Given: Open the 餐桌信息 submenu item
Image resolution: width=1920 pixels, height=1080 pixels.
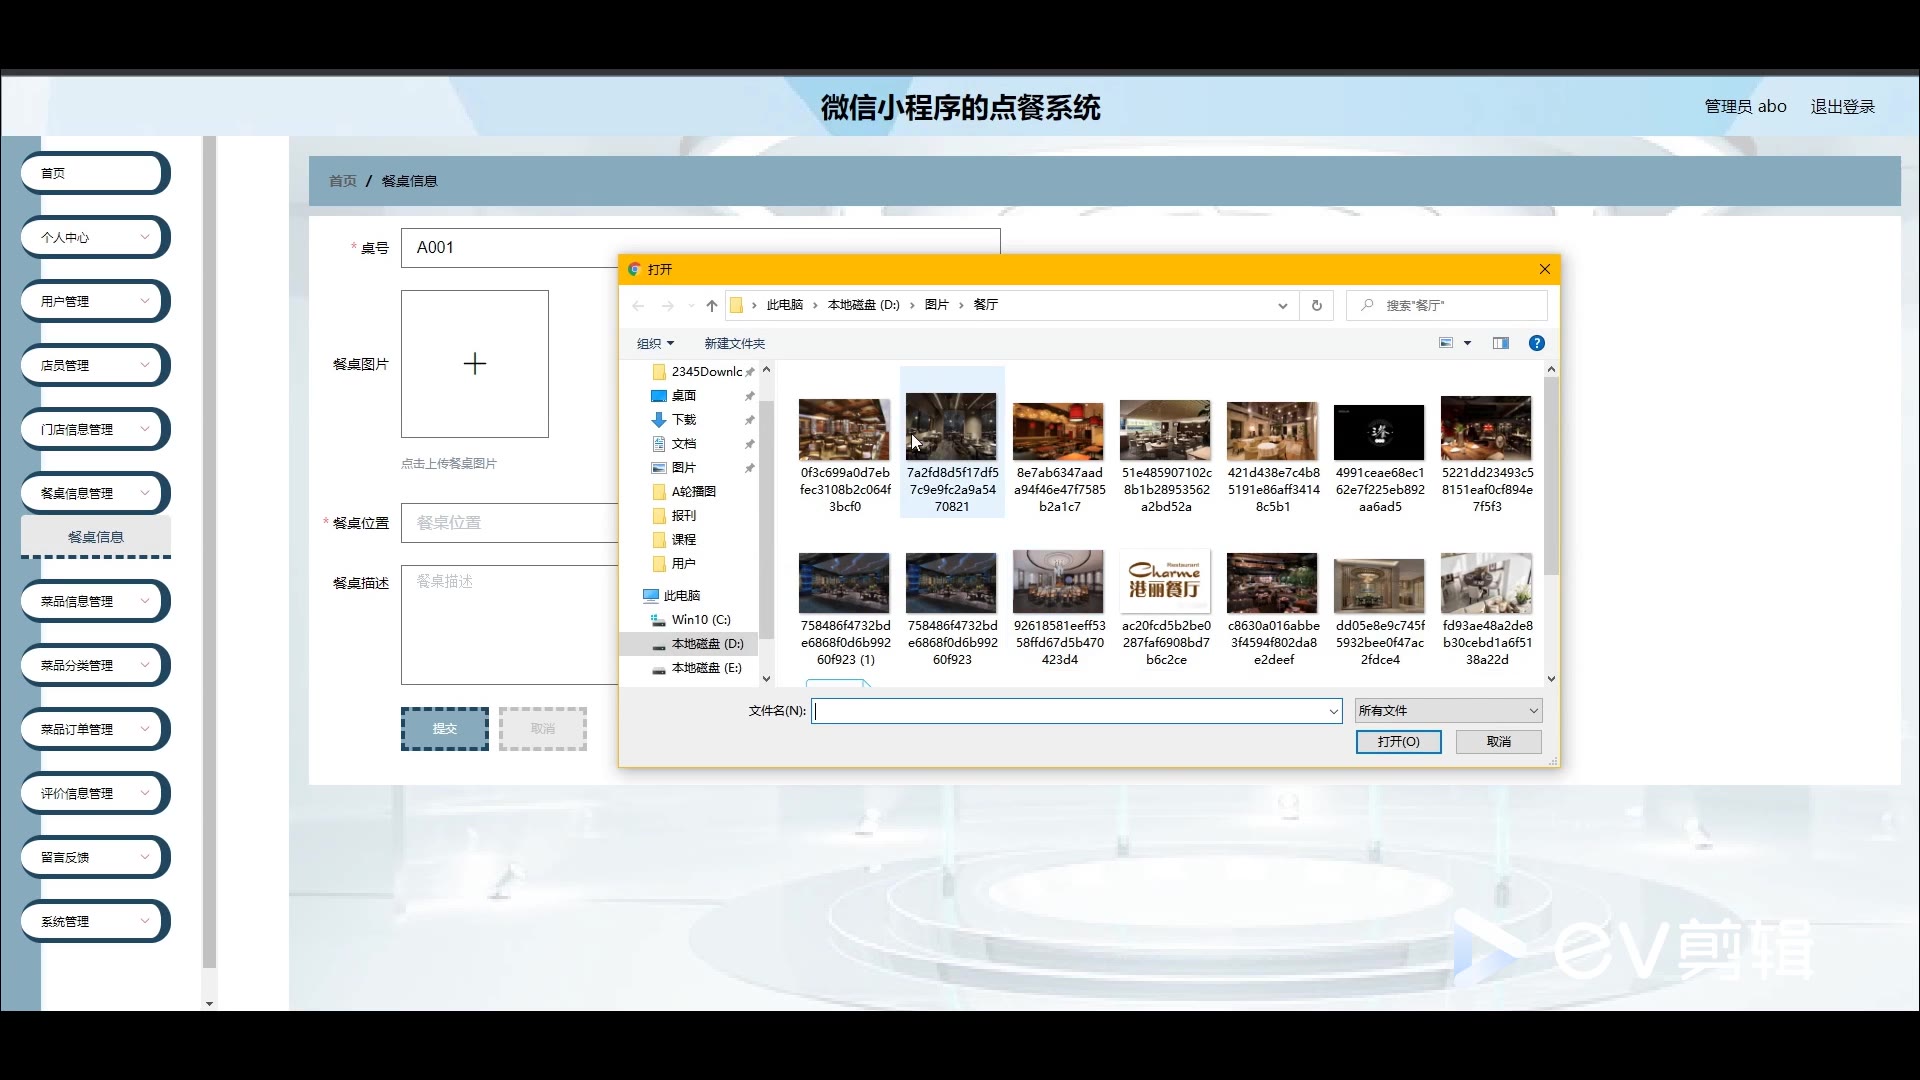Looking at the screenshot, I should 96,538.
